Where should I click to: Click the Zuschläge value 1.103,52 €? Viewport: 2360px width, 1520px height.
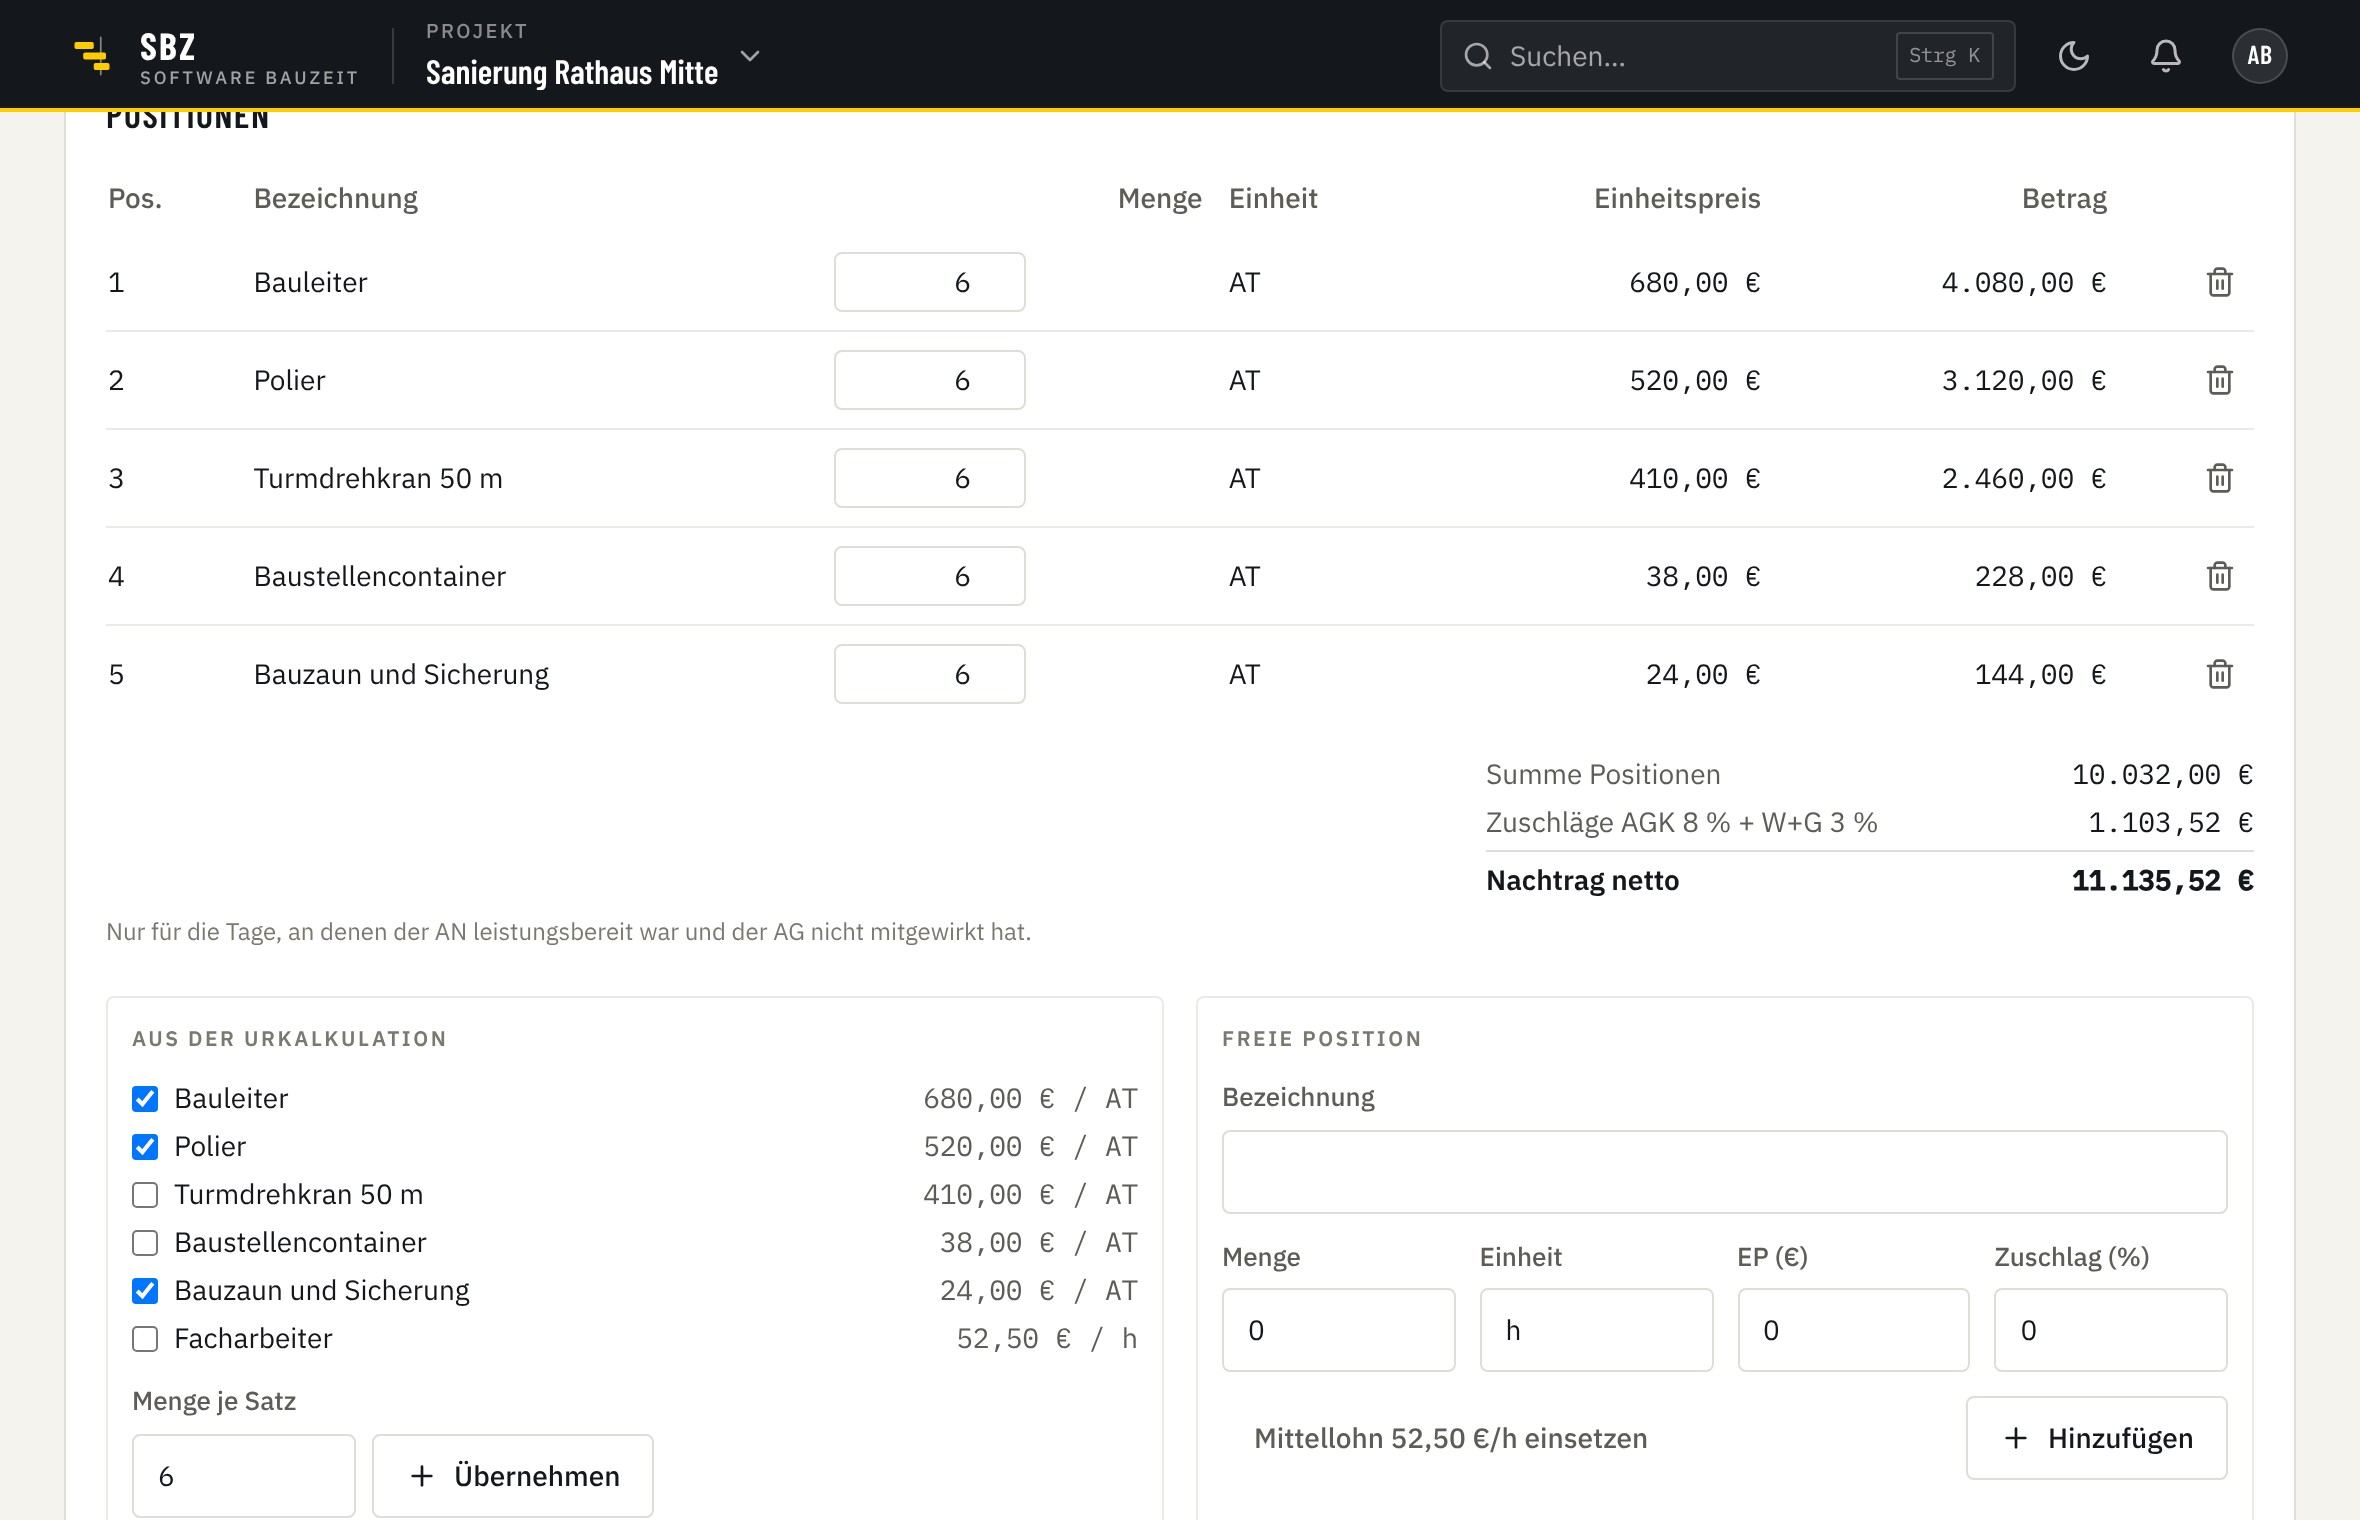coord(2170,823)
